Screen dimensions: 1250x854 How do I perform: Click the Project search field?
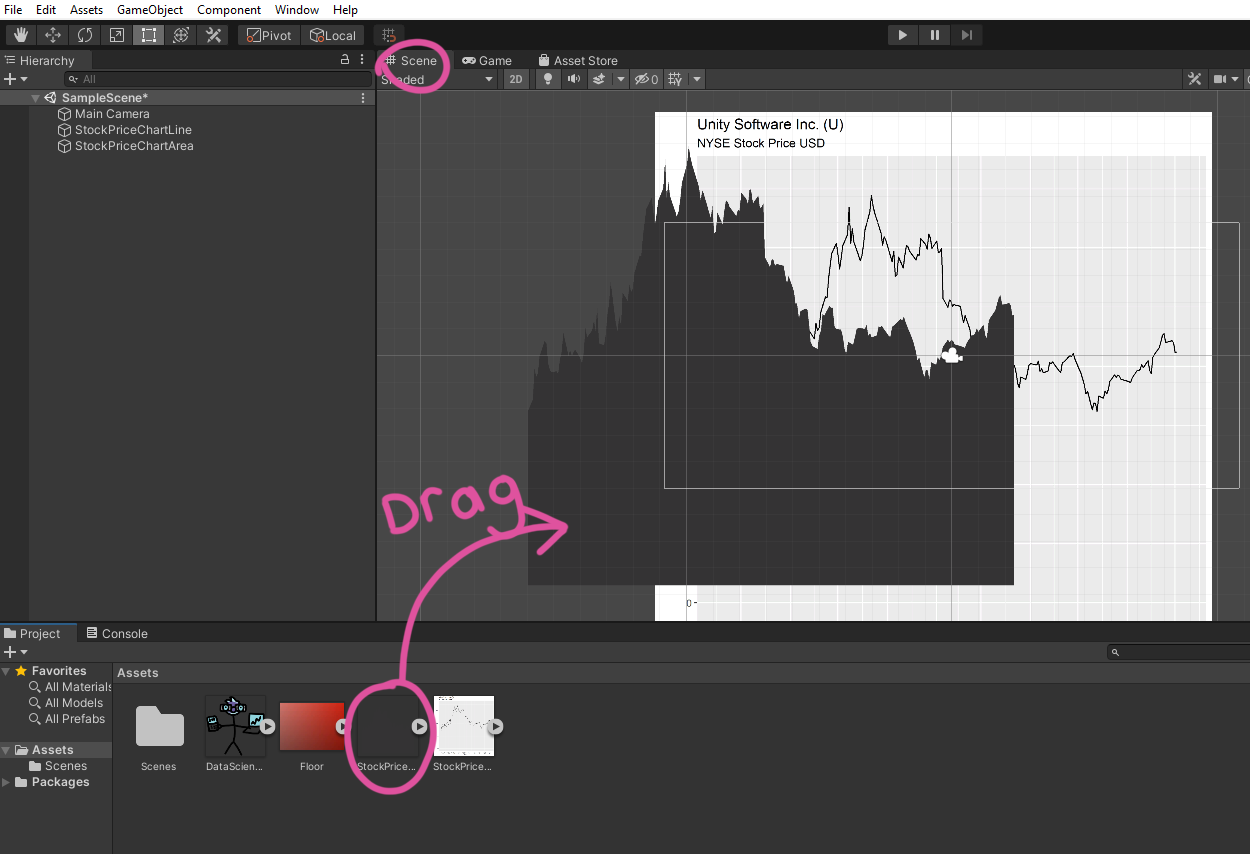point(1178,652)
